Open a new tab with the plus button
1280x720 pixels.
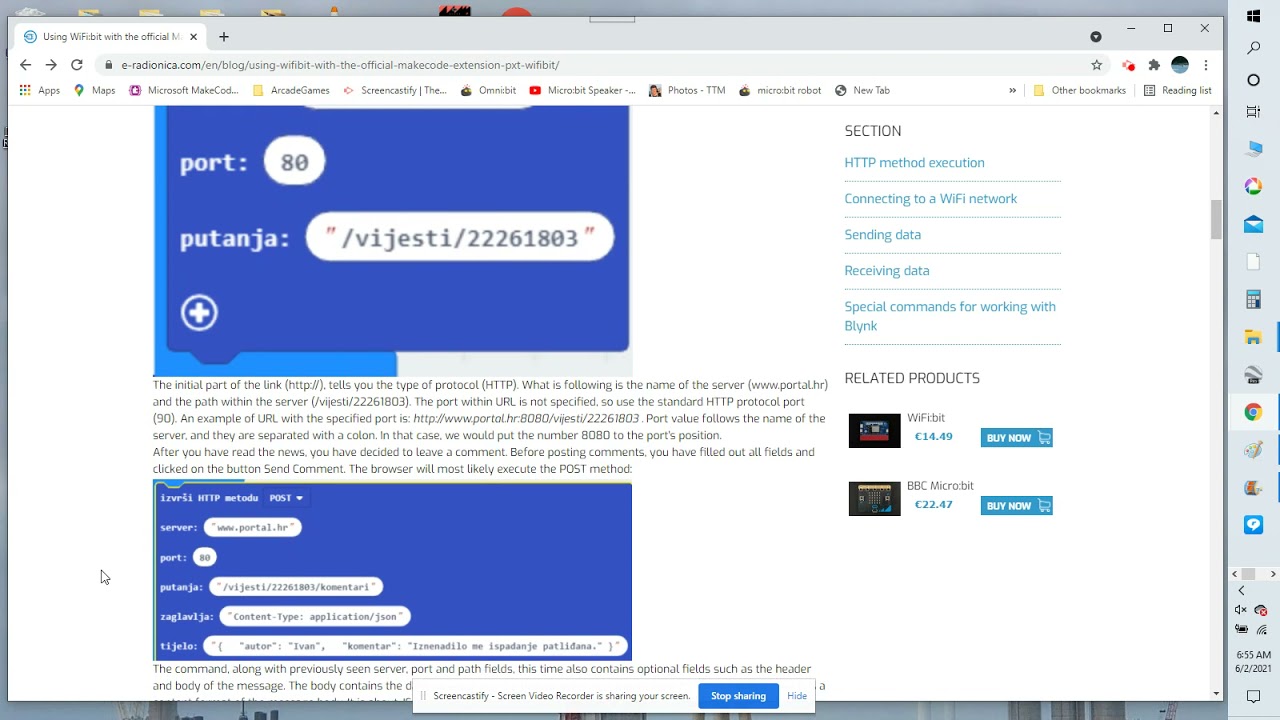[x=224, y=37]
